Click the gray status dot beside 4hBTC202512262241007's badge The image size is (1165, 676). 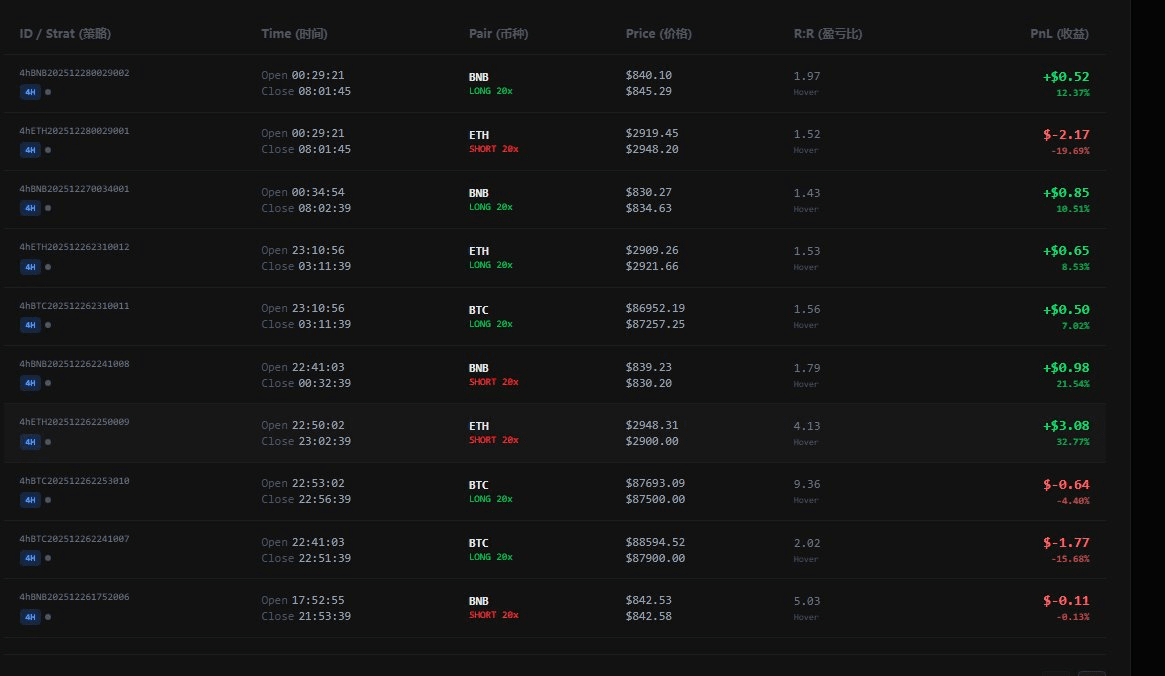tap(48, 558)
